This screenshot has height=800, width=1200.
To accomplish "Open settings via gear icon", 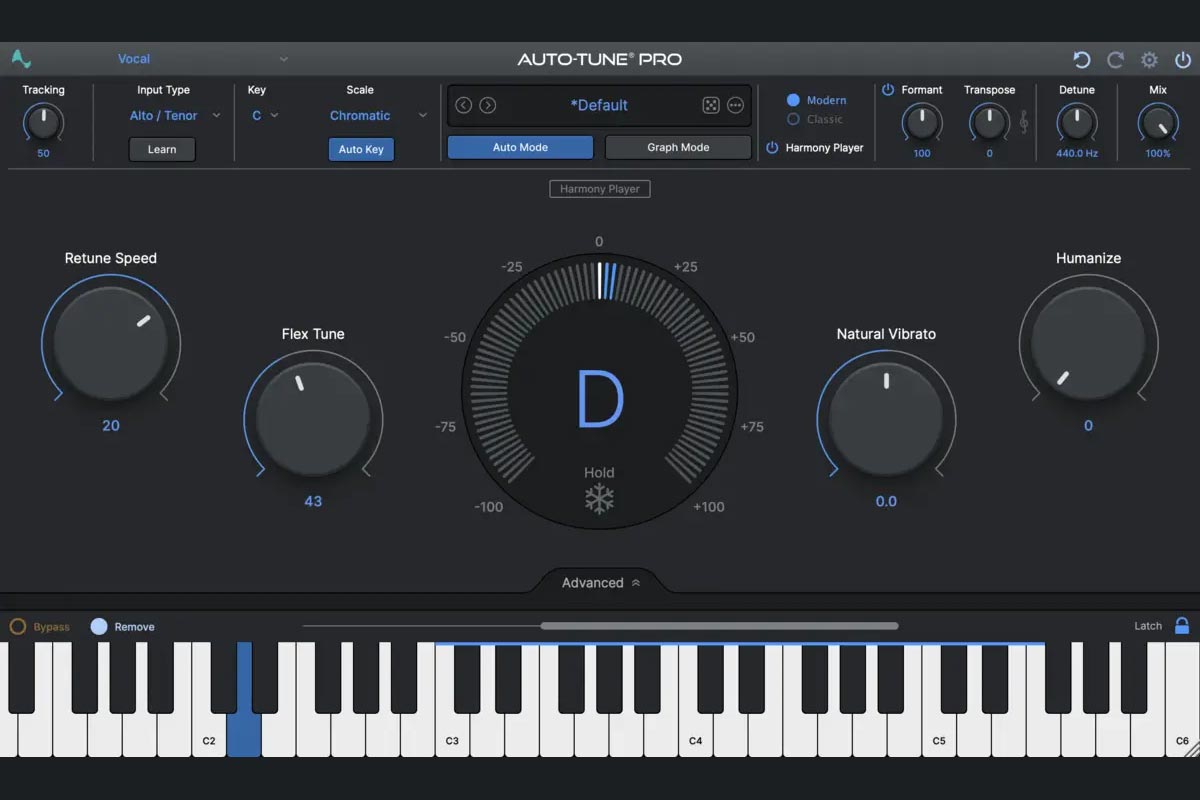I will 1148,60.
